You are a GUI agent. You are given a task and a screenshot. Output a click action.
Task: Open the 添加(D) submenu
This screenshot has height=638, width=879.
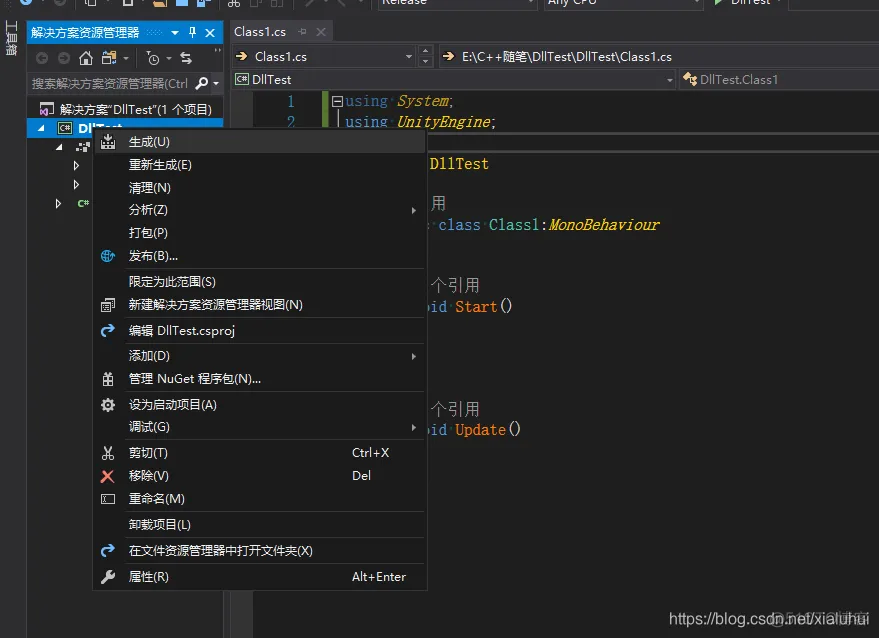pyautogui.click(x=259, y=356)
